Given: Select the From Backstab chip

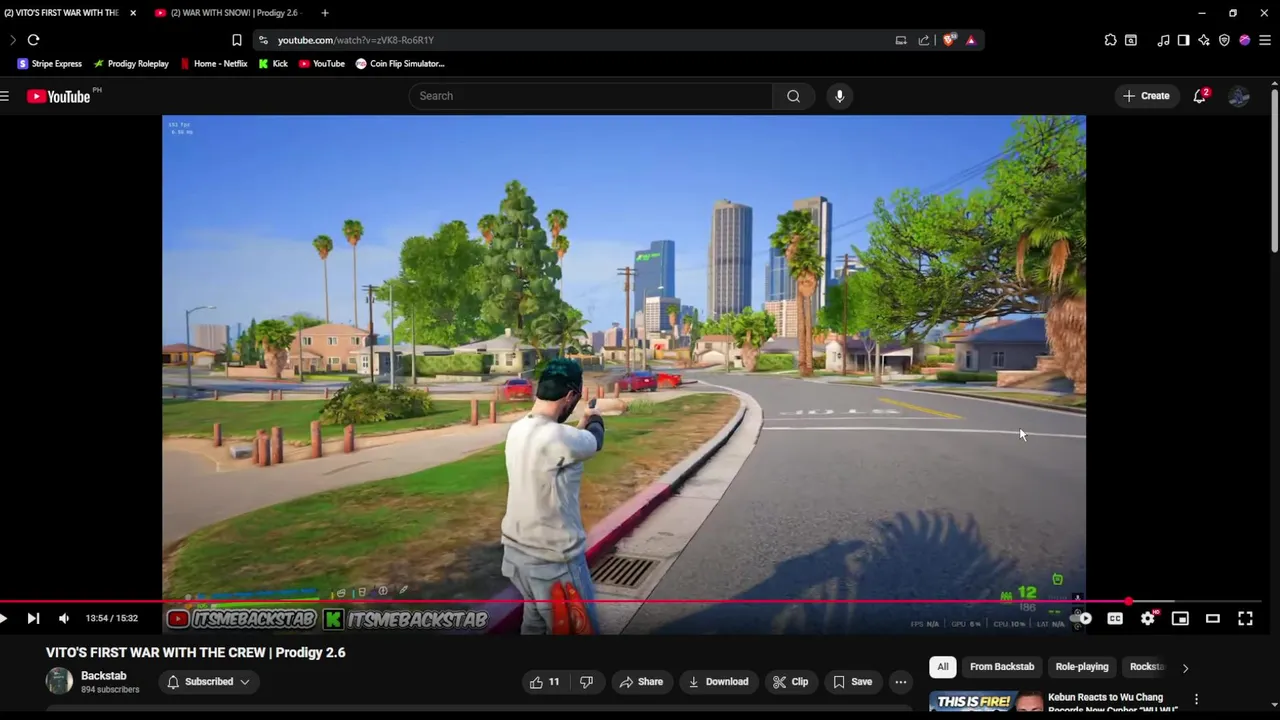Looking at the screenshot, I should coord(1002,667).
